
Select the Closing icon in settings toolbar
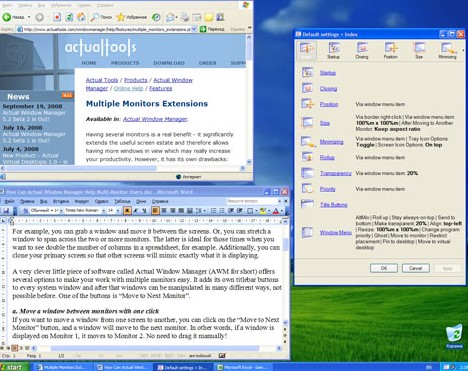[362, 51]
